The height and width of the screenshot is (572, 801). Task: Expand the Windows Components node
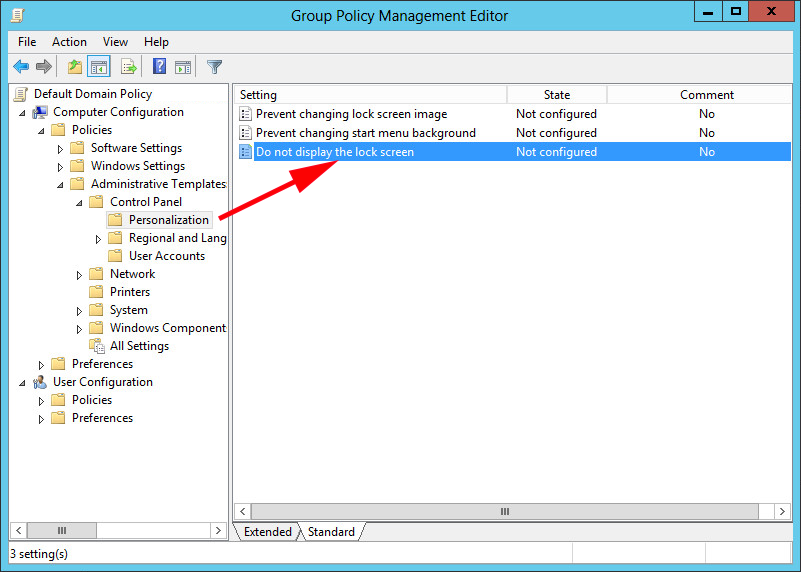pos(79,329)
